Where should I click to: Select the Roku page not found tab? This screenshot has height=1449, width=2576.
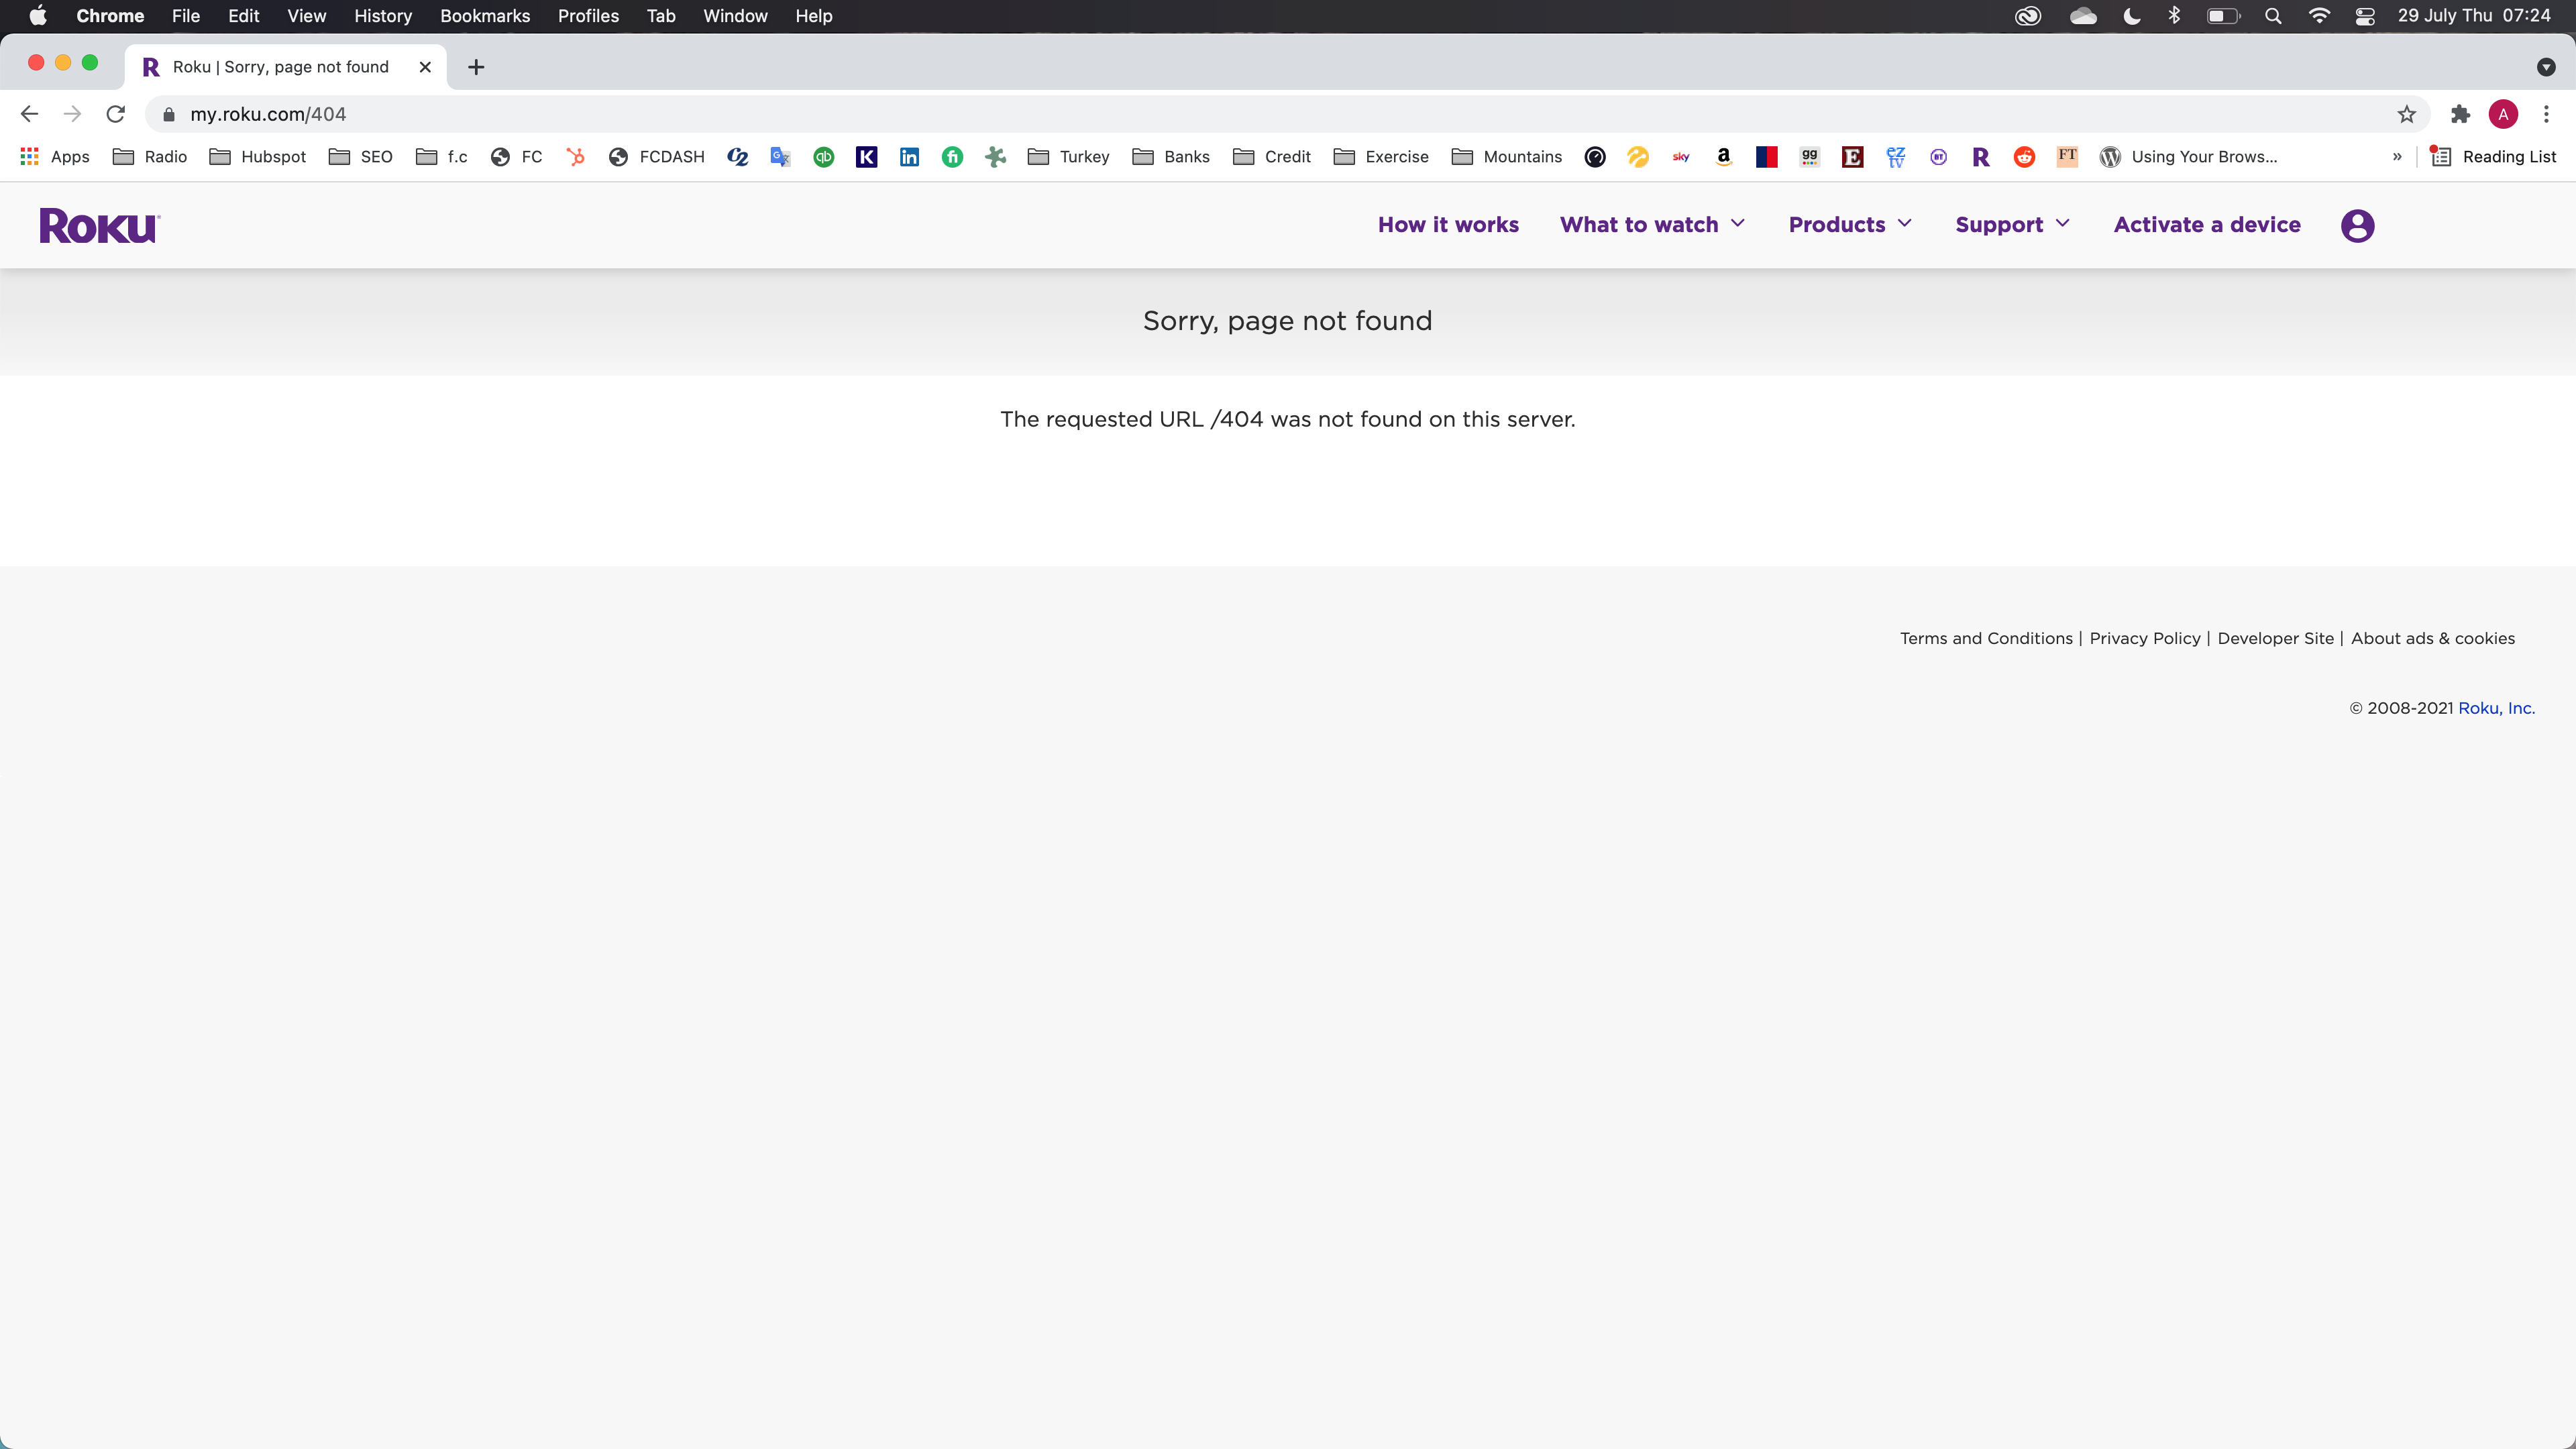click(285, 67)
